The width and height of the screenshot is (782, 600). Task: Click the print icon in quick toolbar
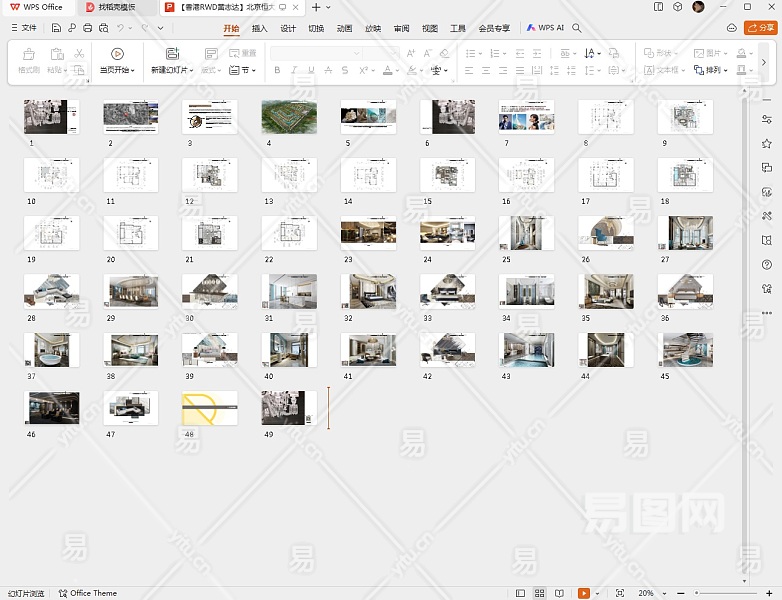tap(88, 28)
